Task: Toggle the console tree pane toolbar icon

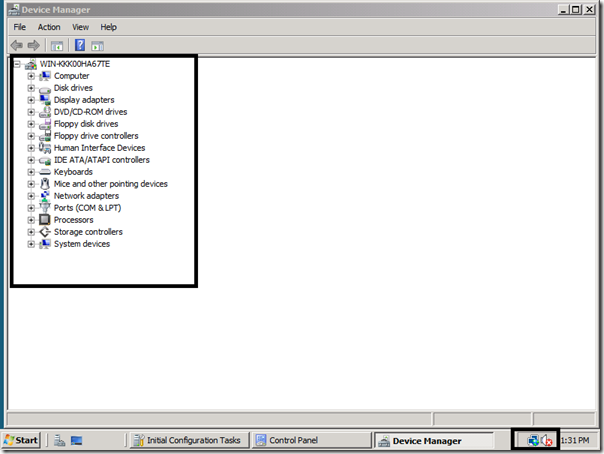Action: 57,46
